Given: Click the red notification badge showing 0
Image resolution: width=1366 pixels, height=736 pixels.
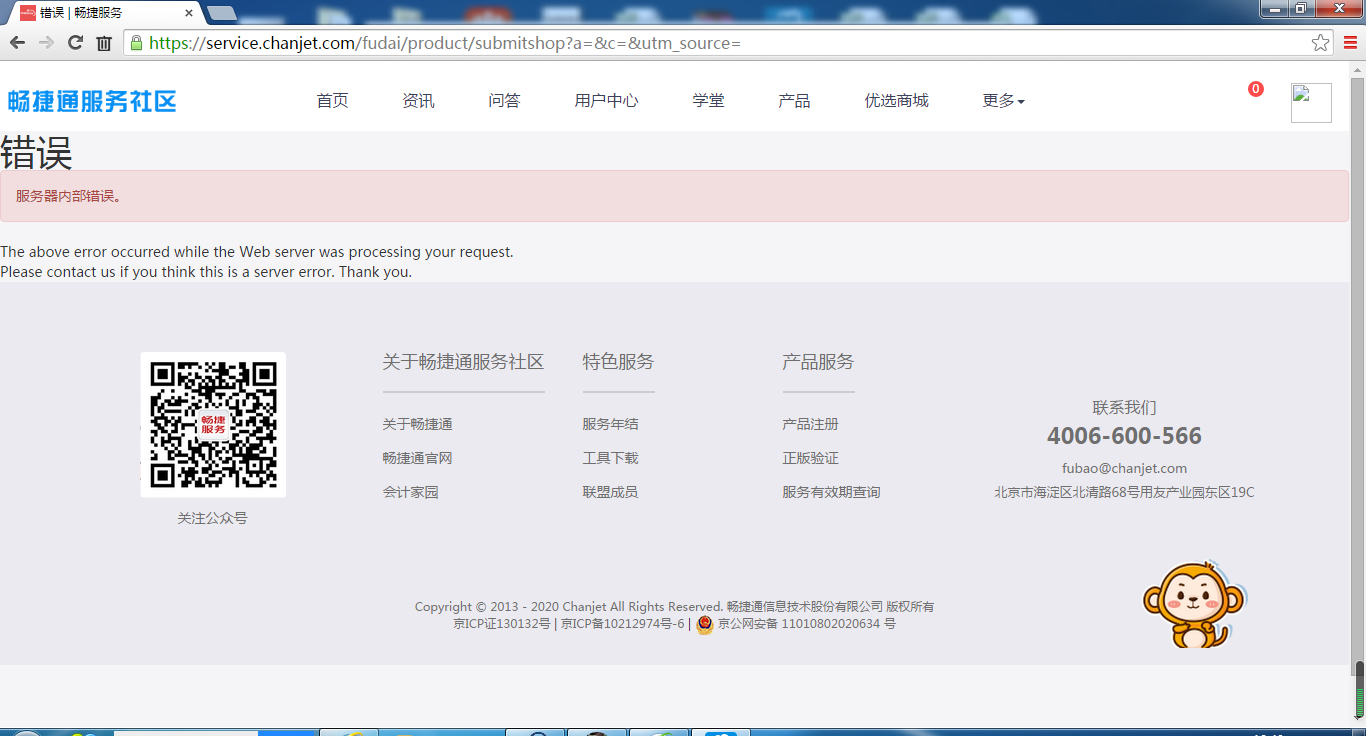Looking at the screenshot, I should pyautogui.click(x=1256, y=89).
